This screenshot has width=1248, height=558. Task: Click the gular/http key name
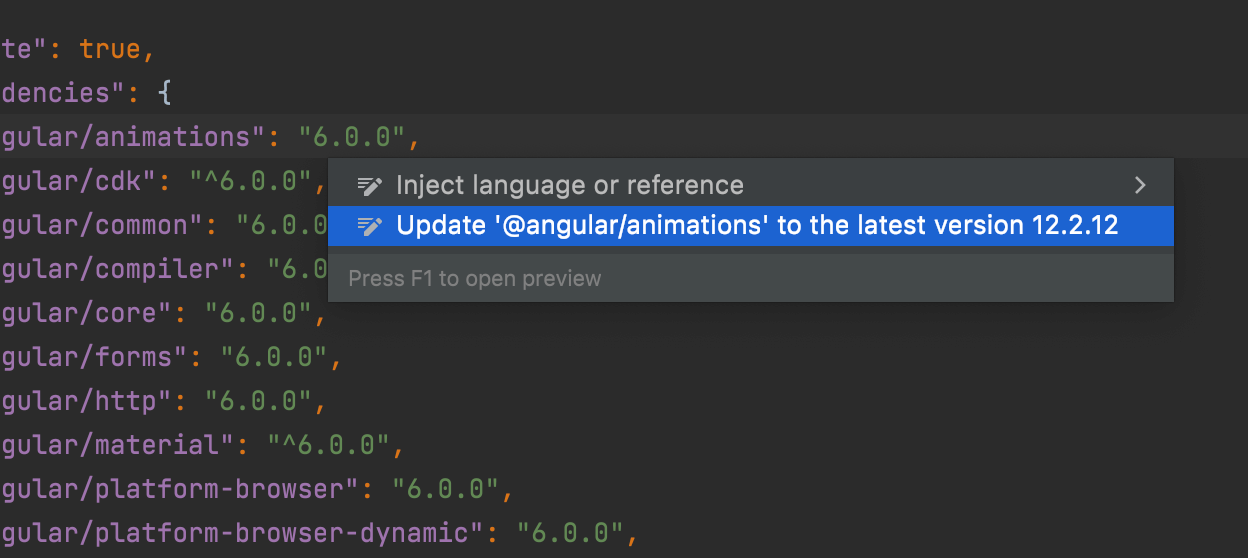86,401
